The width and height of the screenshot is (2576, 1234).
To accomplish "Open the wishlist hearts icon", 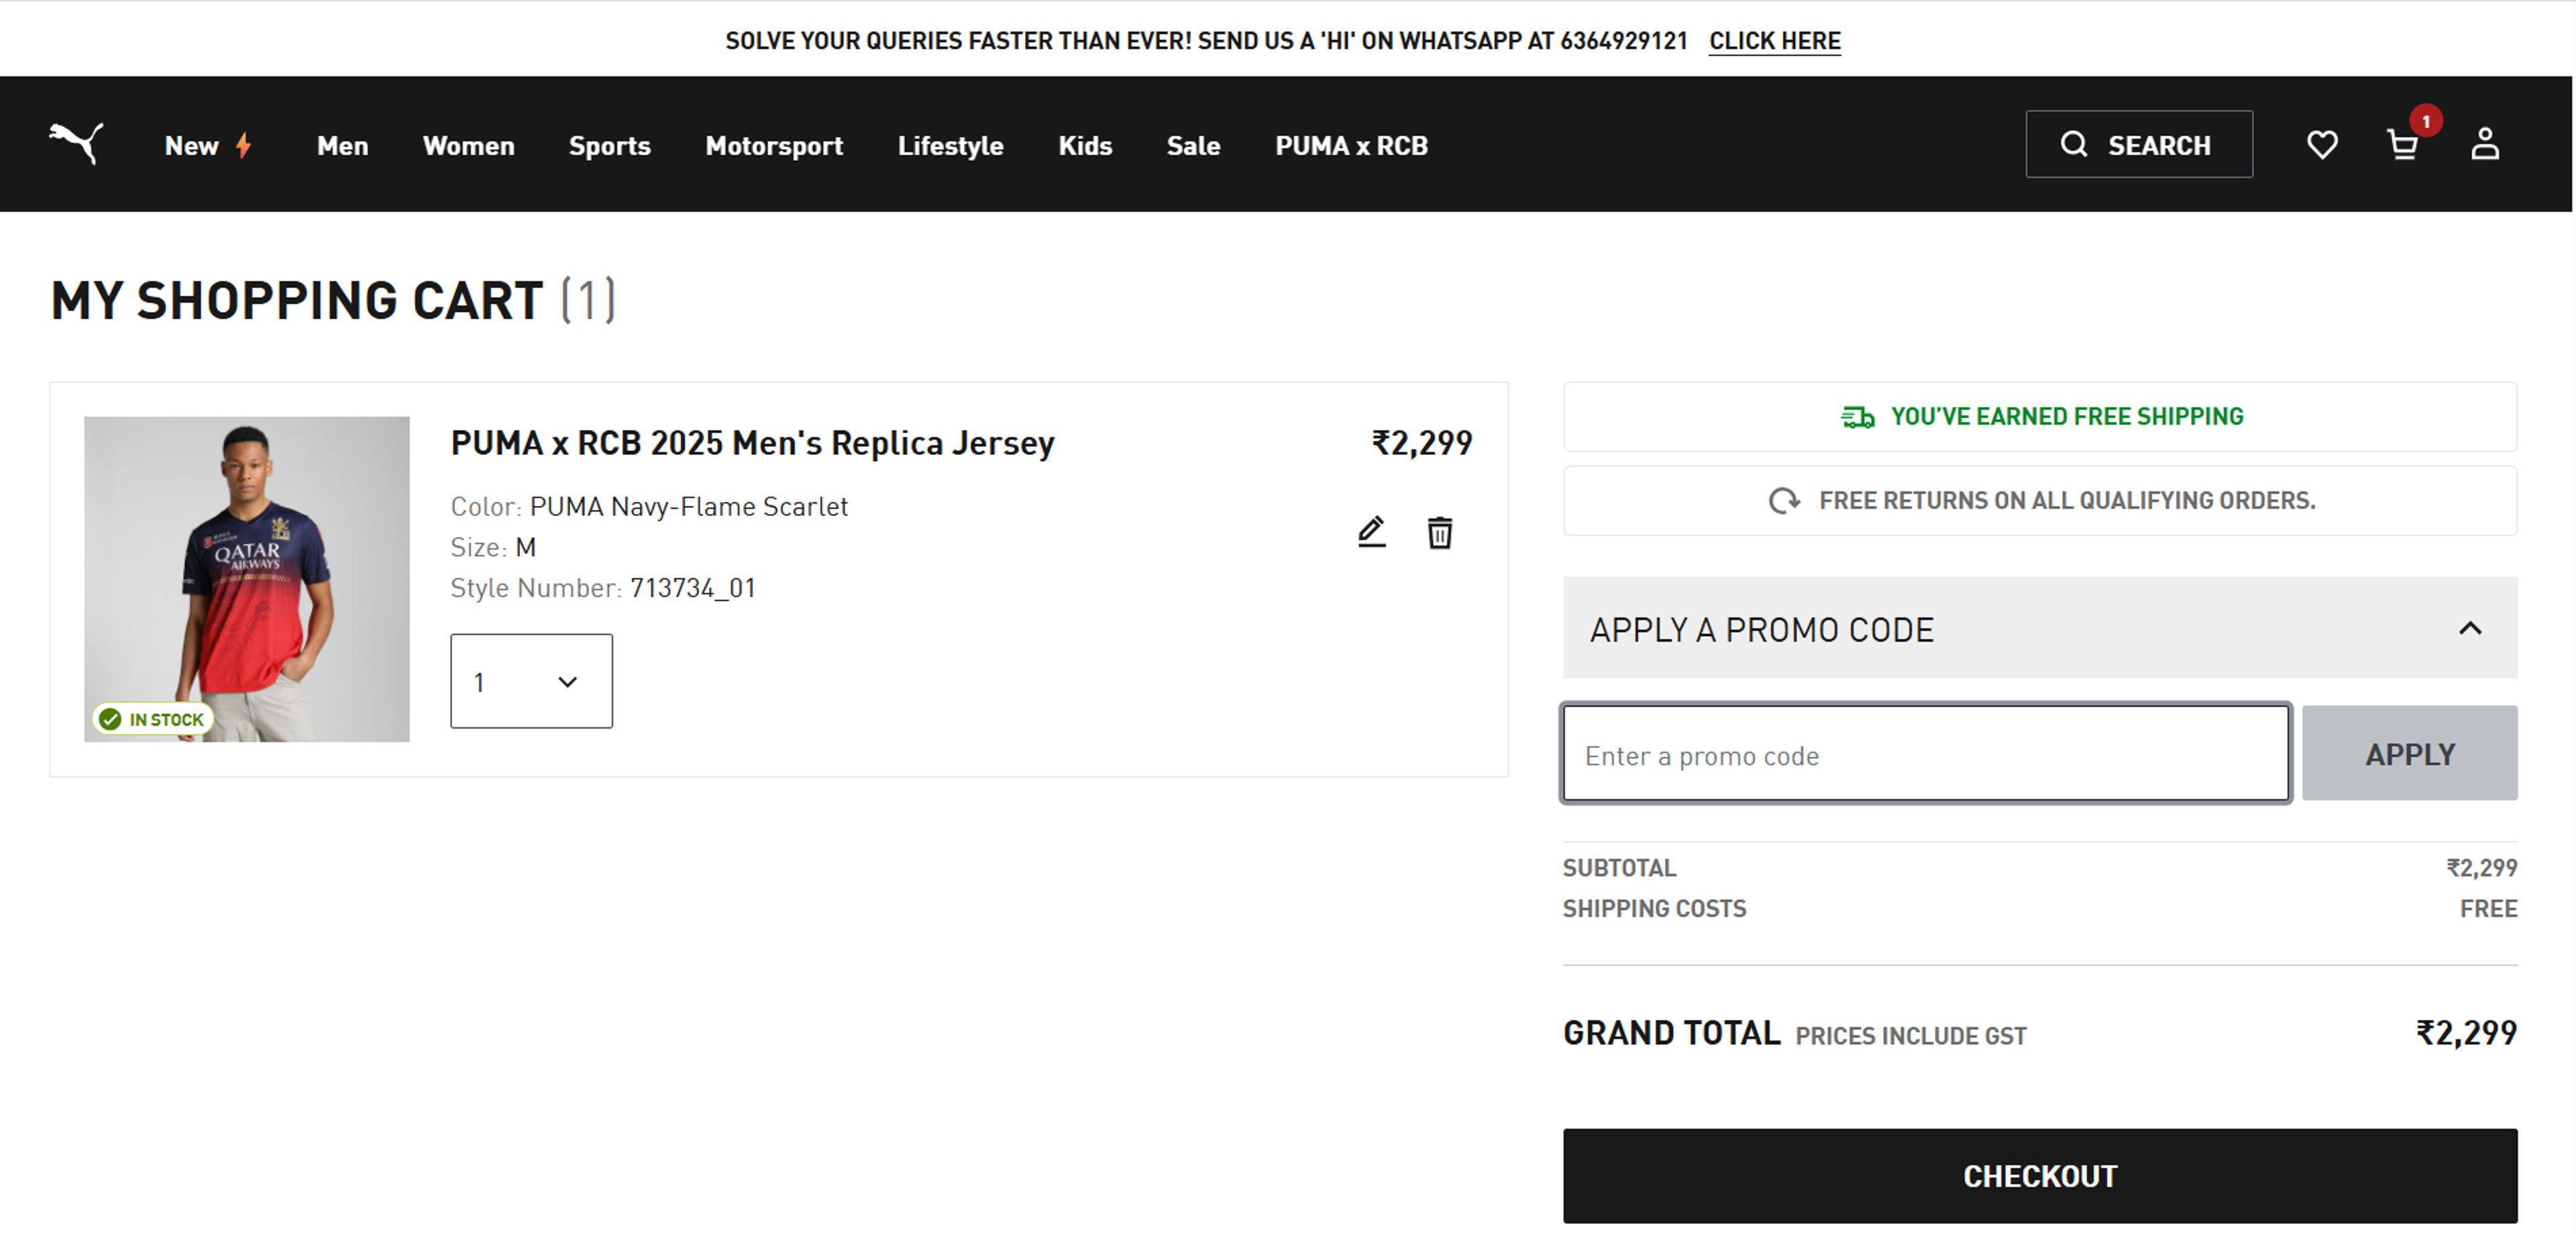I will pos(2322,144).
